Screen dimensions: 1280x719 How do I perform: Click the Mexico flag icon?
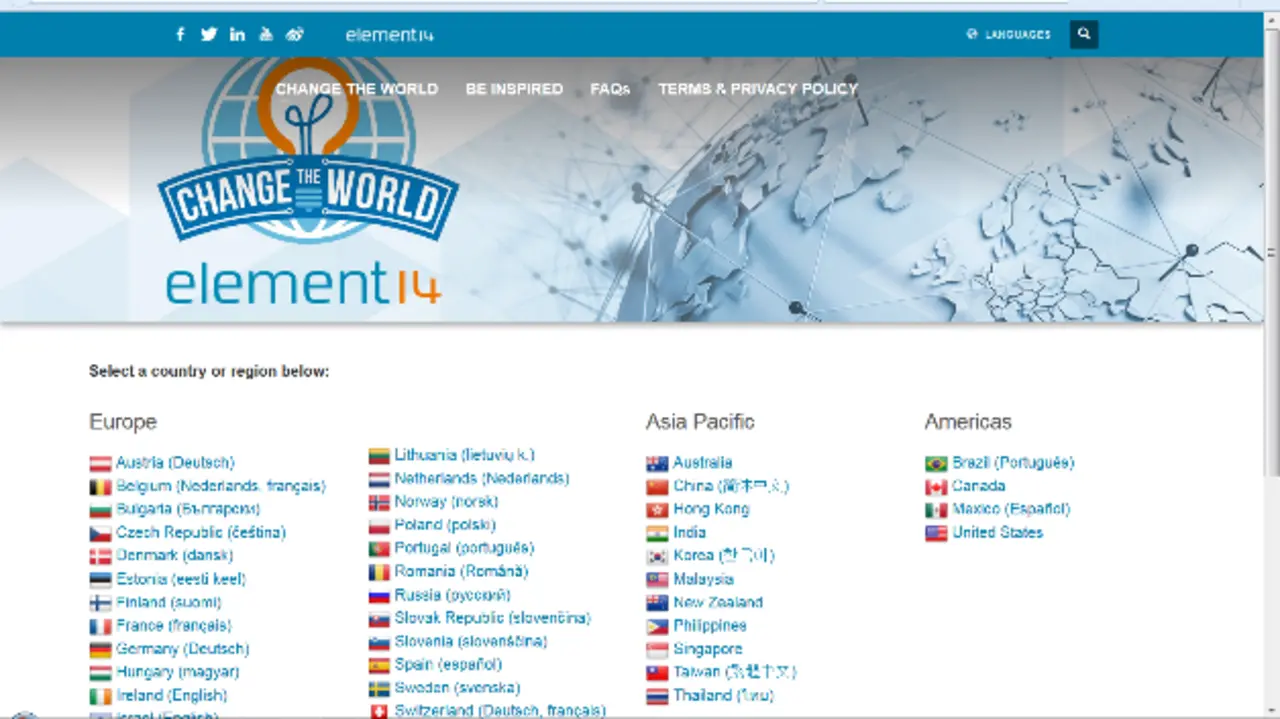tap(936, 510)
